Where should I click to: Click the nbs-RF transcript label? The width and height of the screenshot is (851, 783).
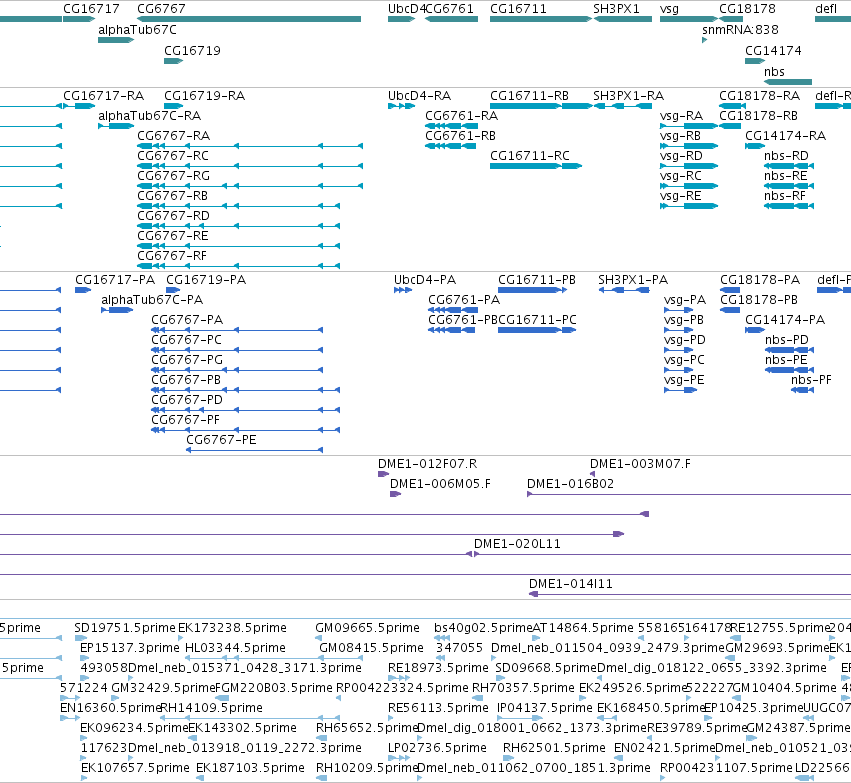tap(785, 196)
